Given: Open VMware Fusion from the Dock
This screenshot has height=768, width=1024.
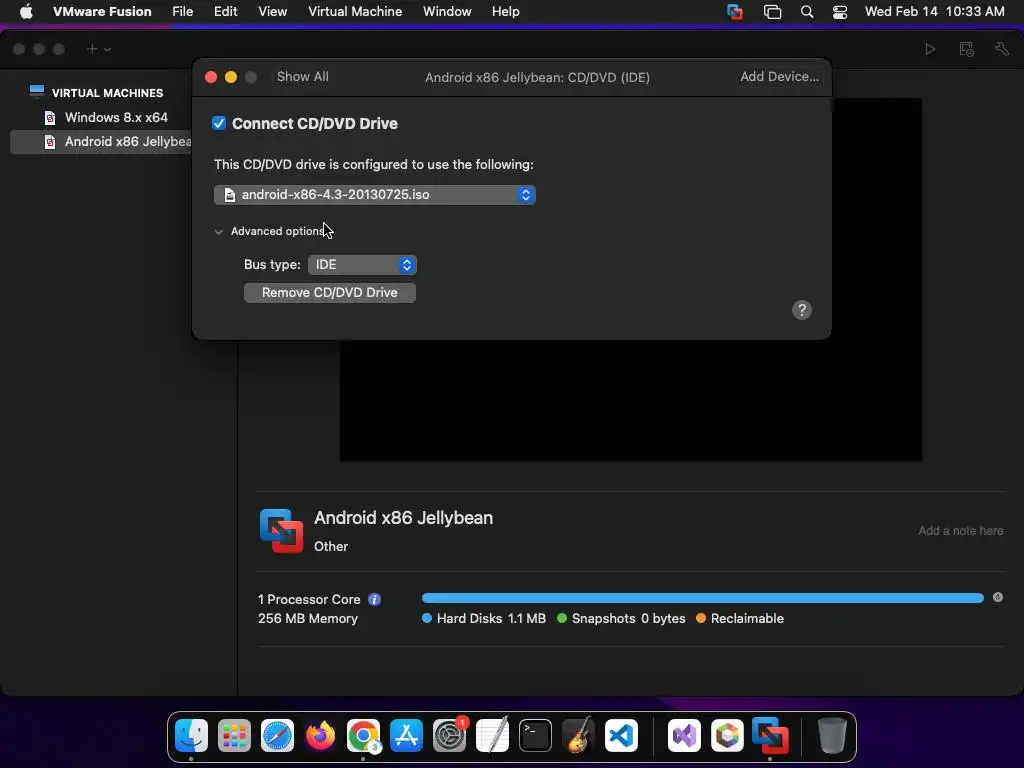Looking at the screenshot, I should coord(771,736).
